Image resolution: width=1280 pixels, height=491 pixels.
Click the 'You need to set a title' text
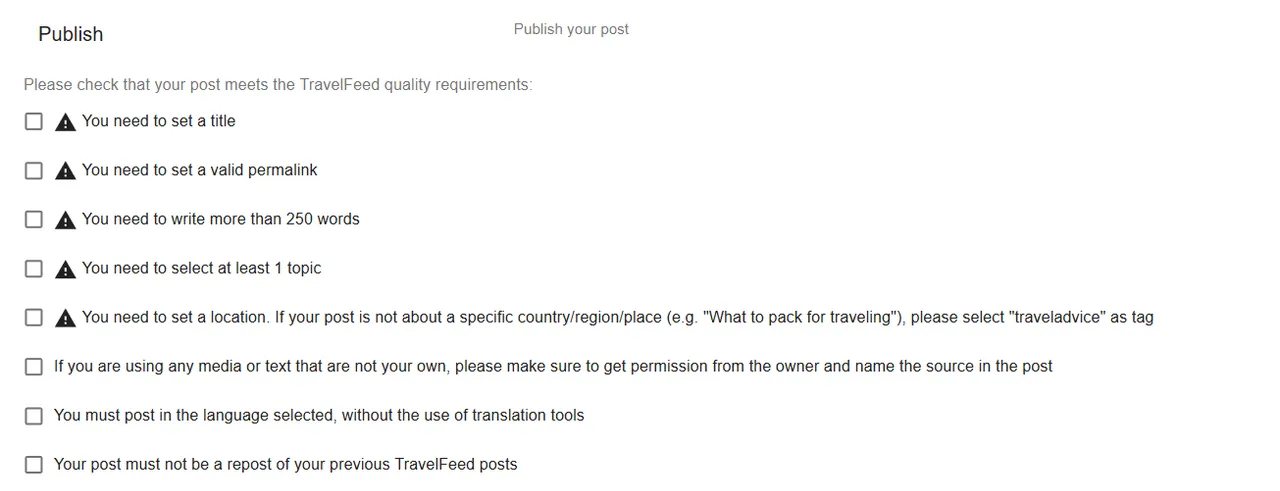[158, 121]
